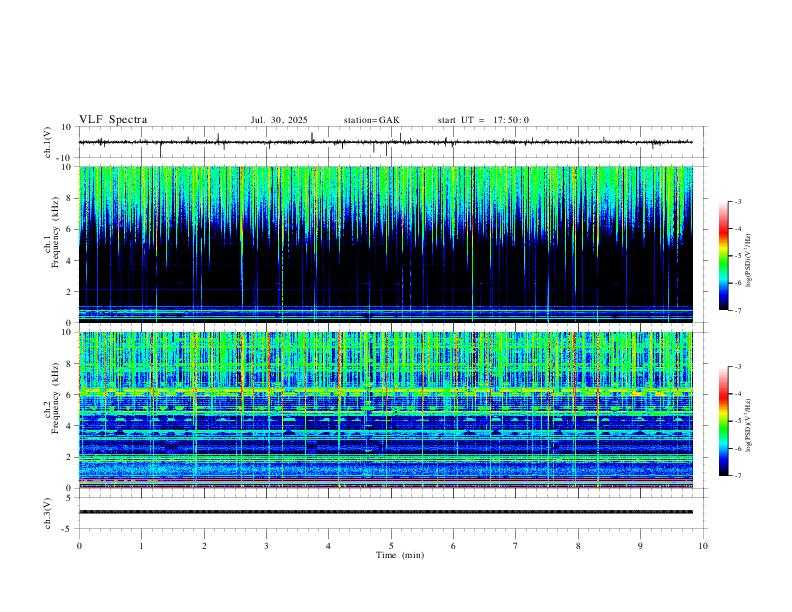Viewport: 792px width, 612px height.
Task: Click the time axis tick labeled 10
Action: [x=703, y=546]
